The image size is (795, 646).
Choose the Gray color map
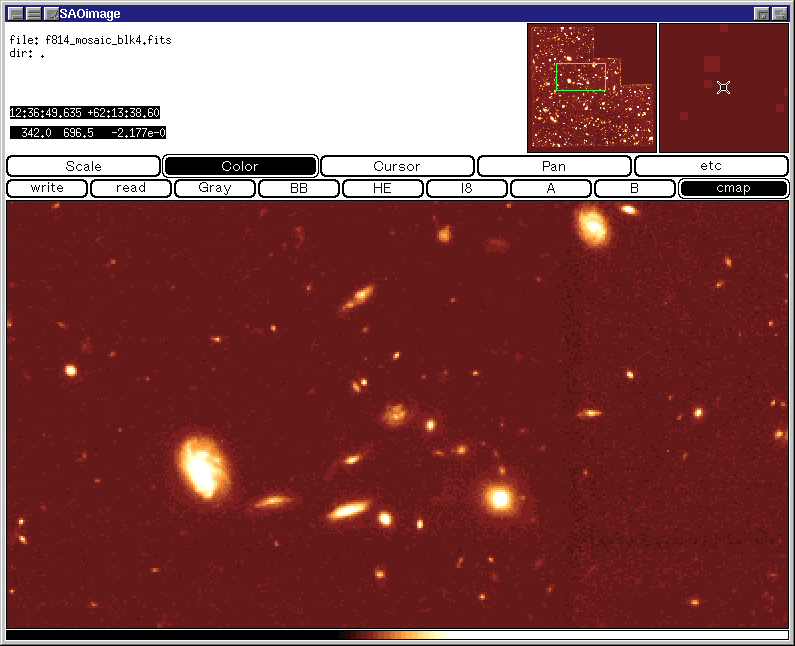pyautogui.click(x=215, y=188)
